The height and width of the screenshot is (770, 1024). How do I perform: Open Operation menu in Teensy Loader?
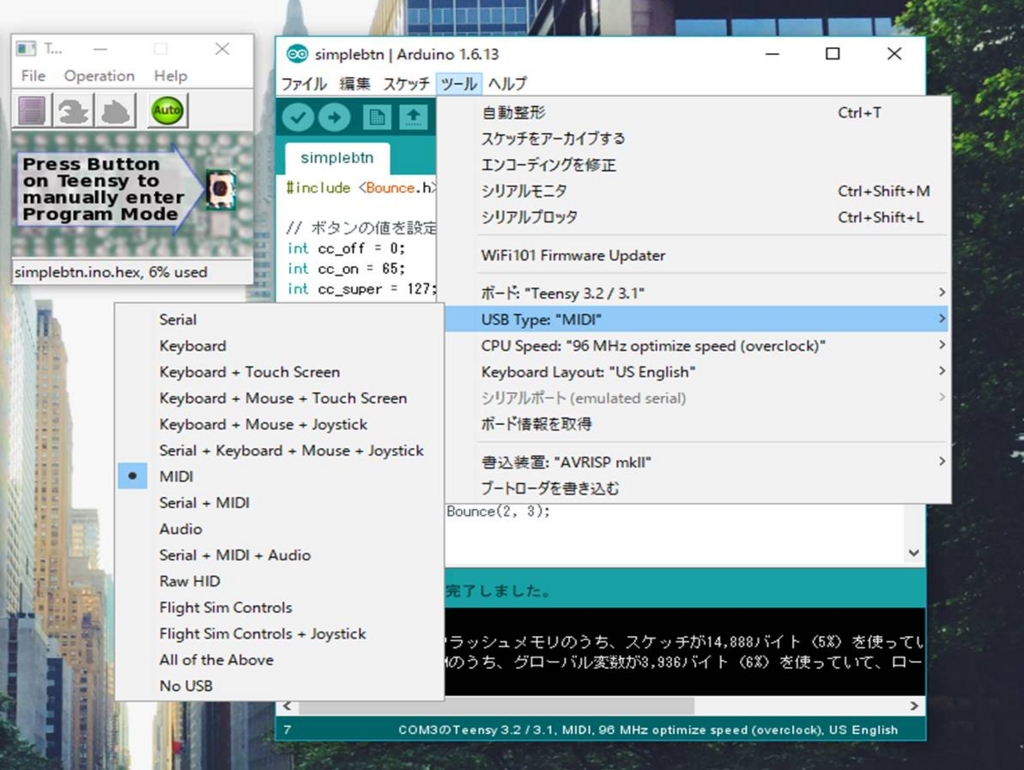(x=99, y=76)
